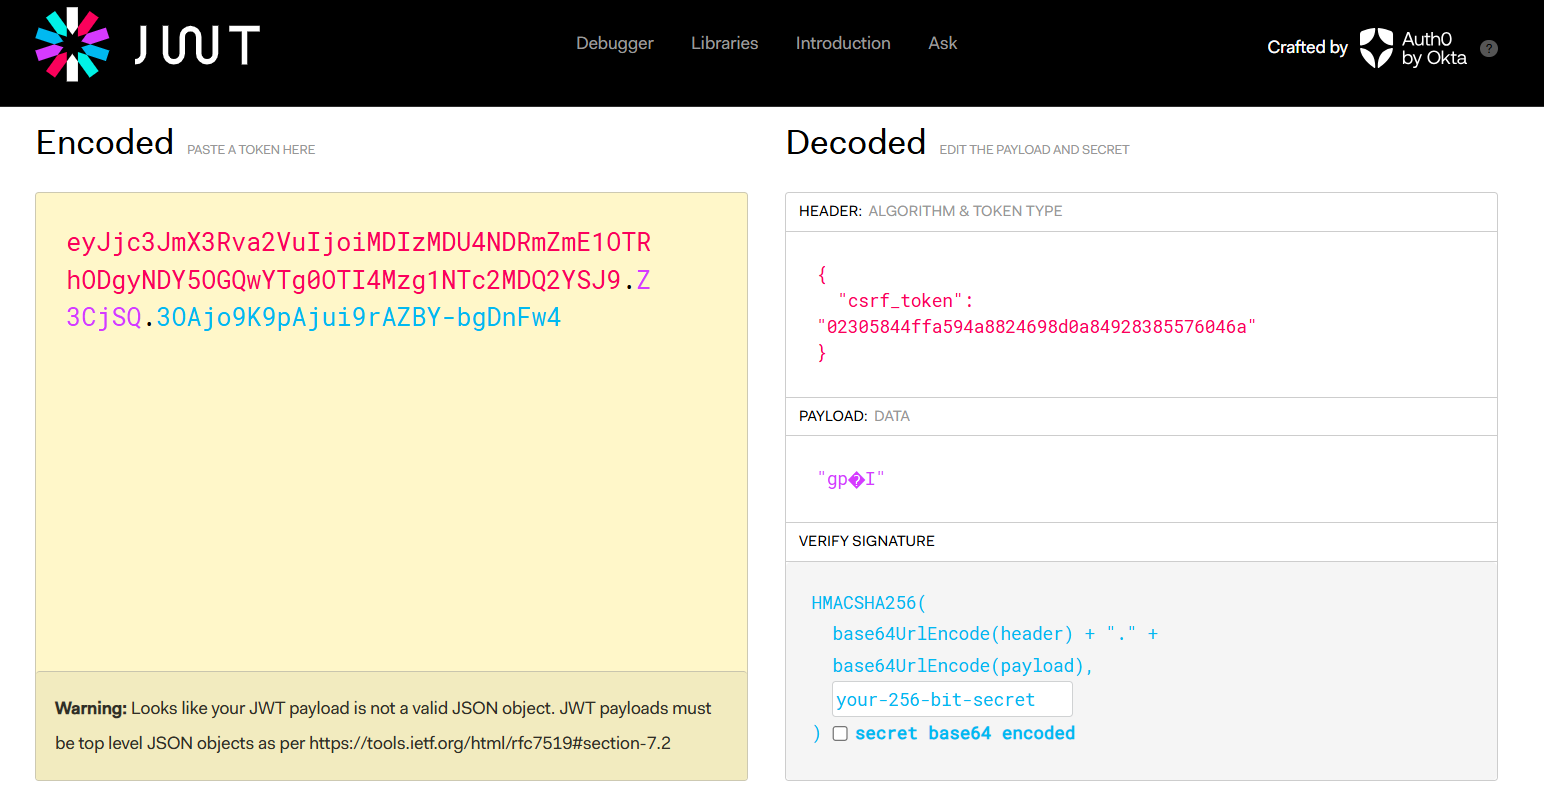Click the Auth0 by Okta link

1433,48
